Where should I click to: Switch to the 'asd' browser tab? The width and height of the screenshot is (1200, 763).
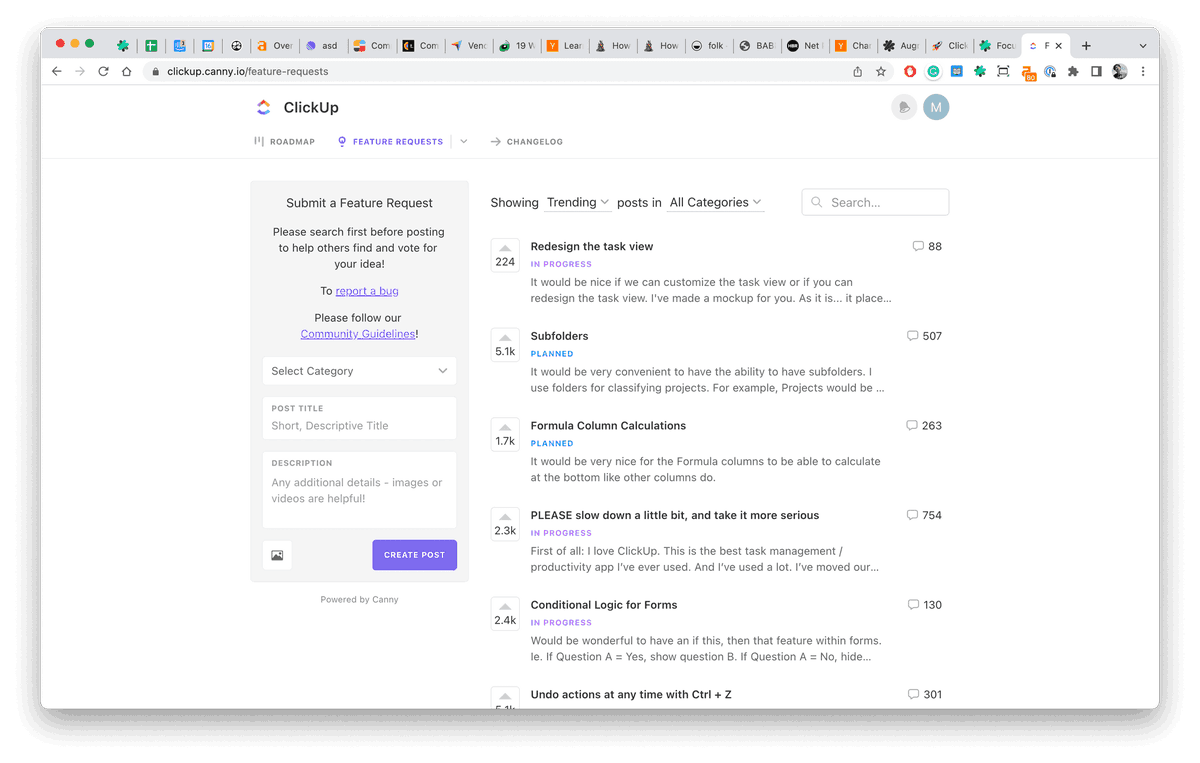click(321, 46)
